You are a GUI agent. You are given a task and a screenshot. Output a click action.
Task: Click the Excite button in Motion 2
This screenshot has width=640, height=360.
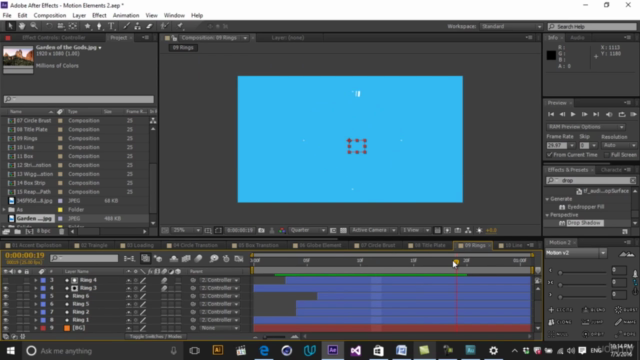click(561, 310)
